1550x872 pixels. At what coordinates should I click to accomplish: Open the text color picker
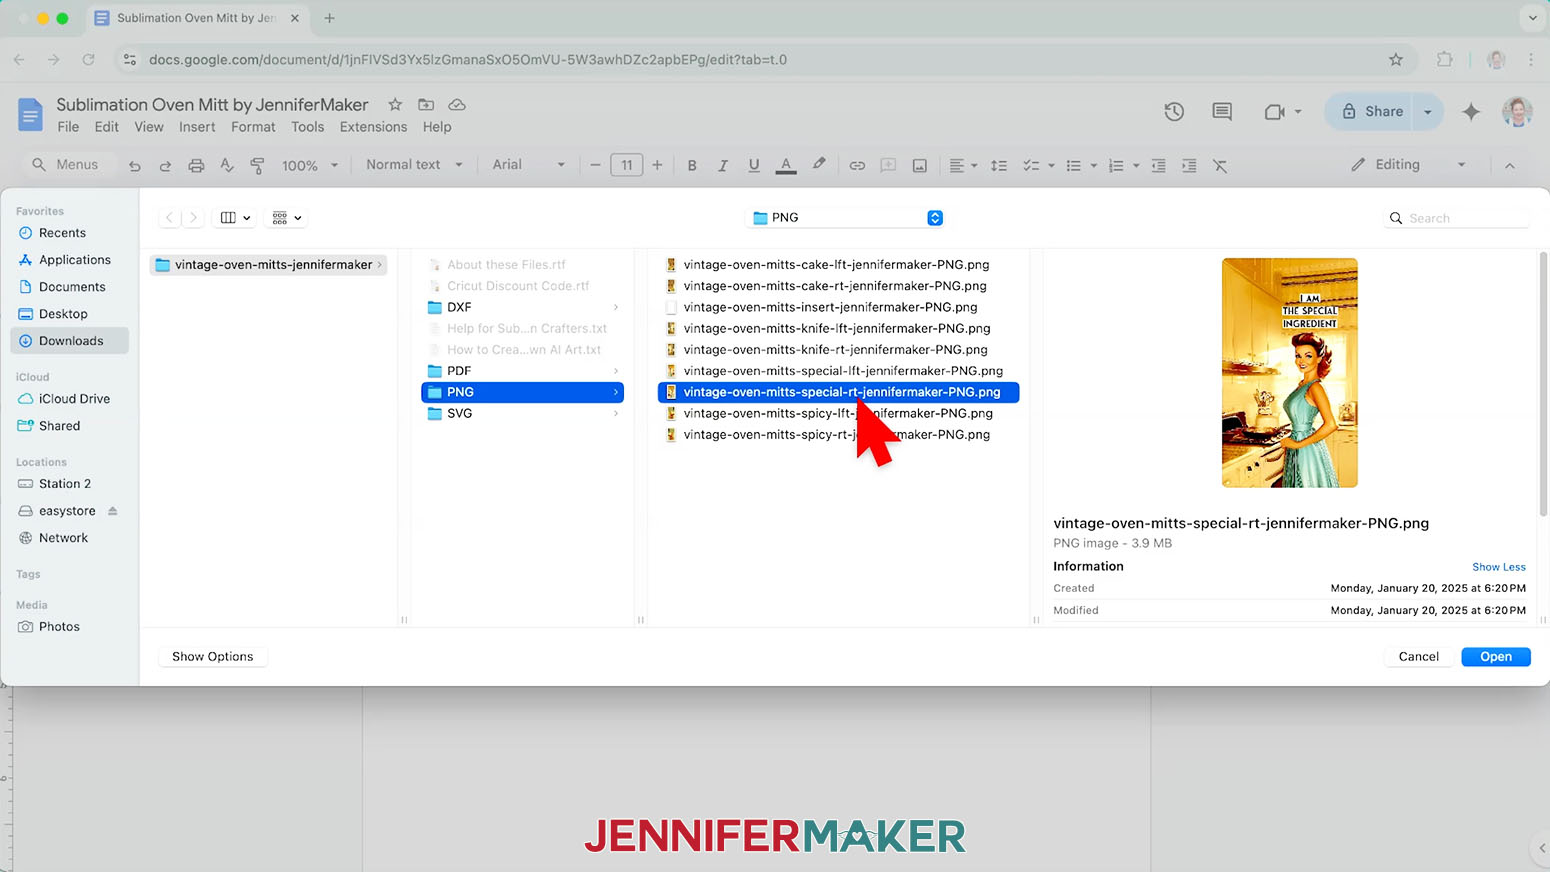pyautogui.click(x=786, y=166)
